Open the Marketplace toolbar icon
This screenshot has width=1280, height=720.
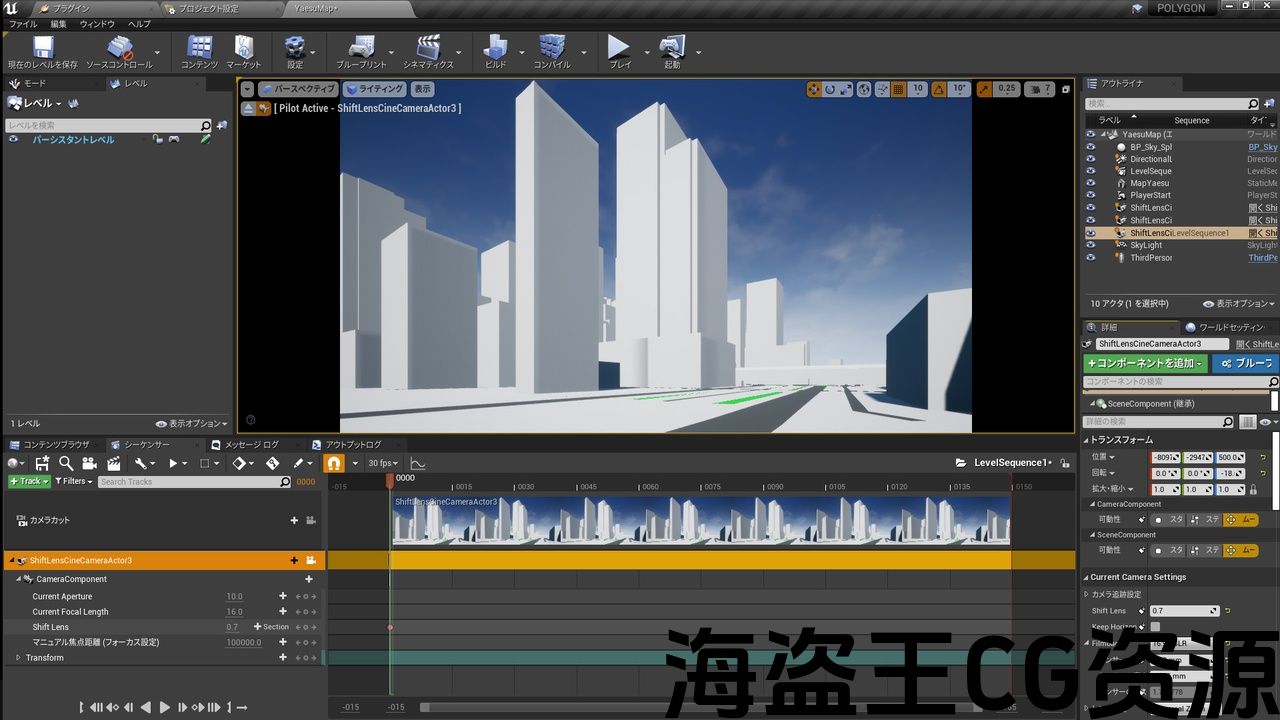243,48
